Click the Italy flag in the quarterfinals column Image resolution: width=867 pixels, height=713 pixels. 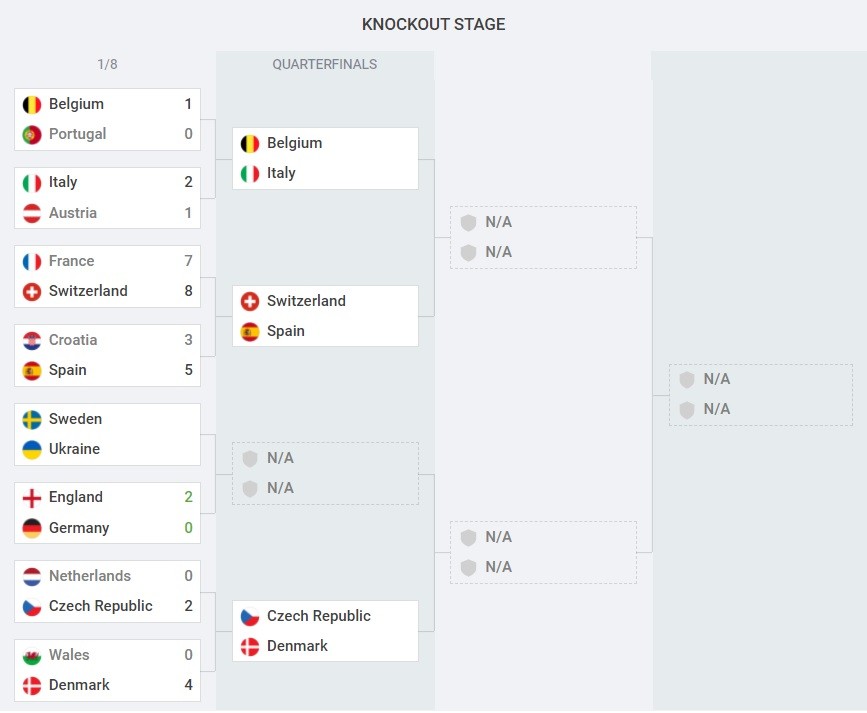(x=250, y=173)
